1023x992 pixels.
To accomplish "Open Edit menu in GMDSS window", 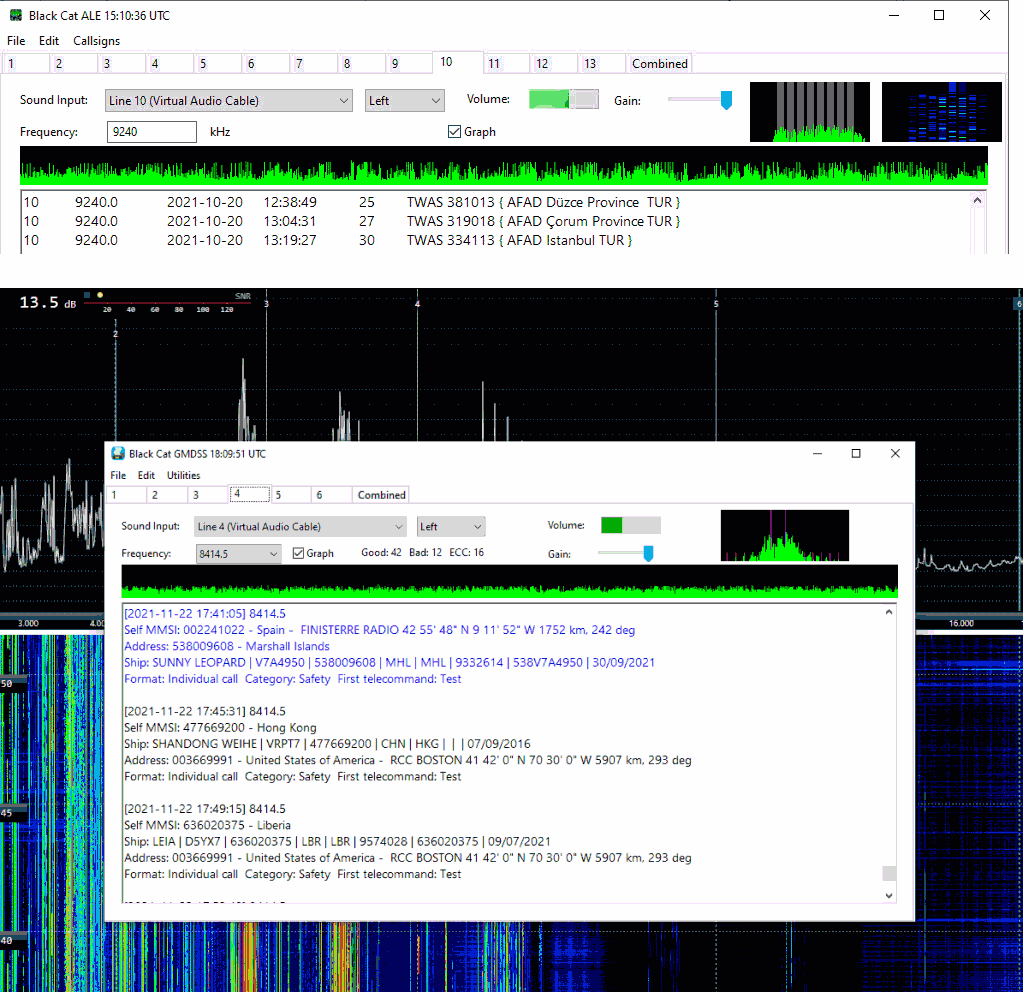I will (x=146, y=475).
